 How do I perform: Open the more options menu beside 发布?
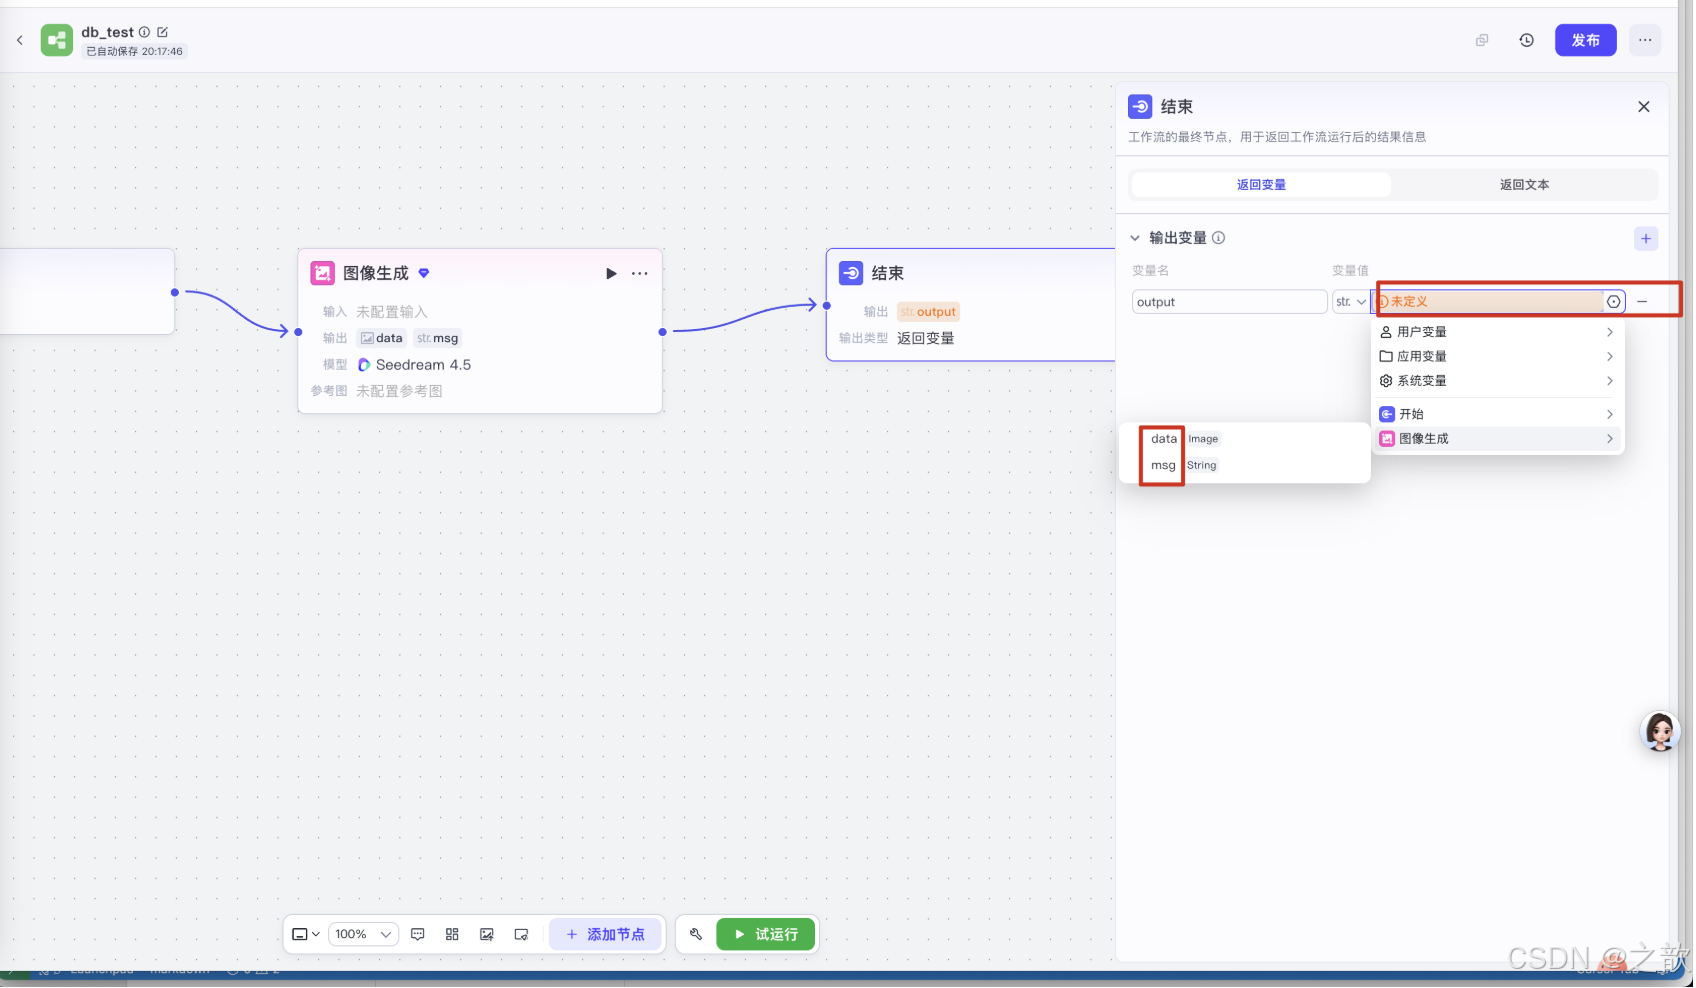[x=1646, y=40]
